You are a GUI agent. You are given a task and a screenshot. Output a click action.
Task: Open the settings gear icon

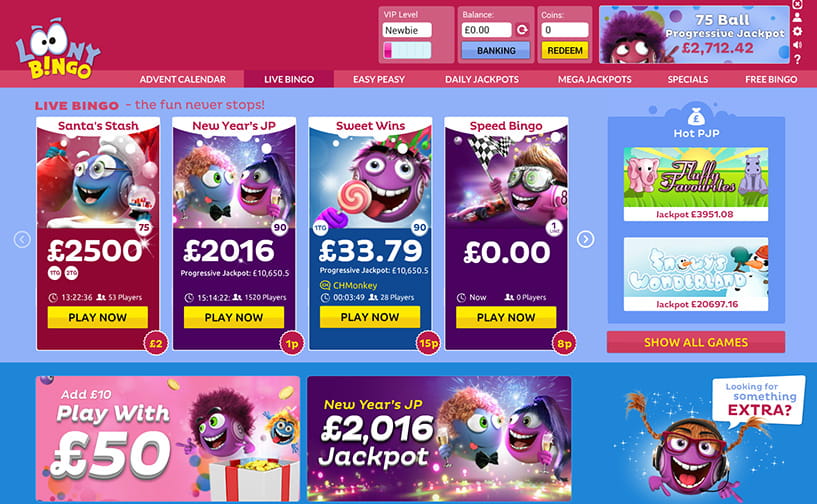click(797, 31)
